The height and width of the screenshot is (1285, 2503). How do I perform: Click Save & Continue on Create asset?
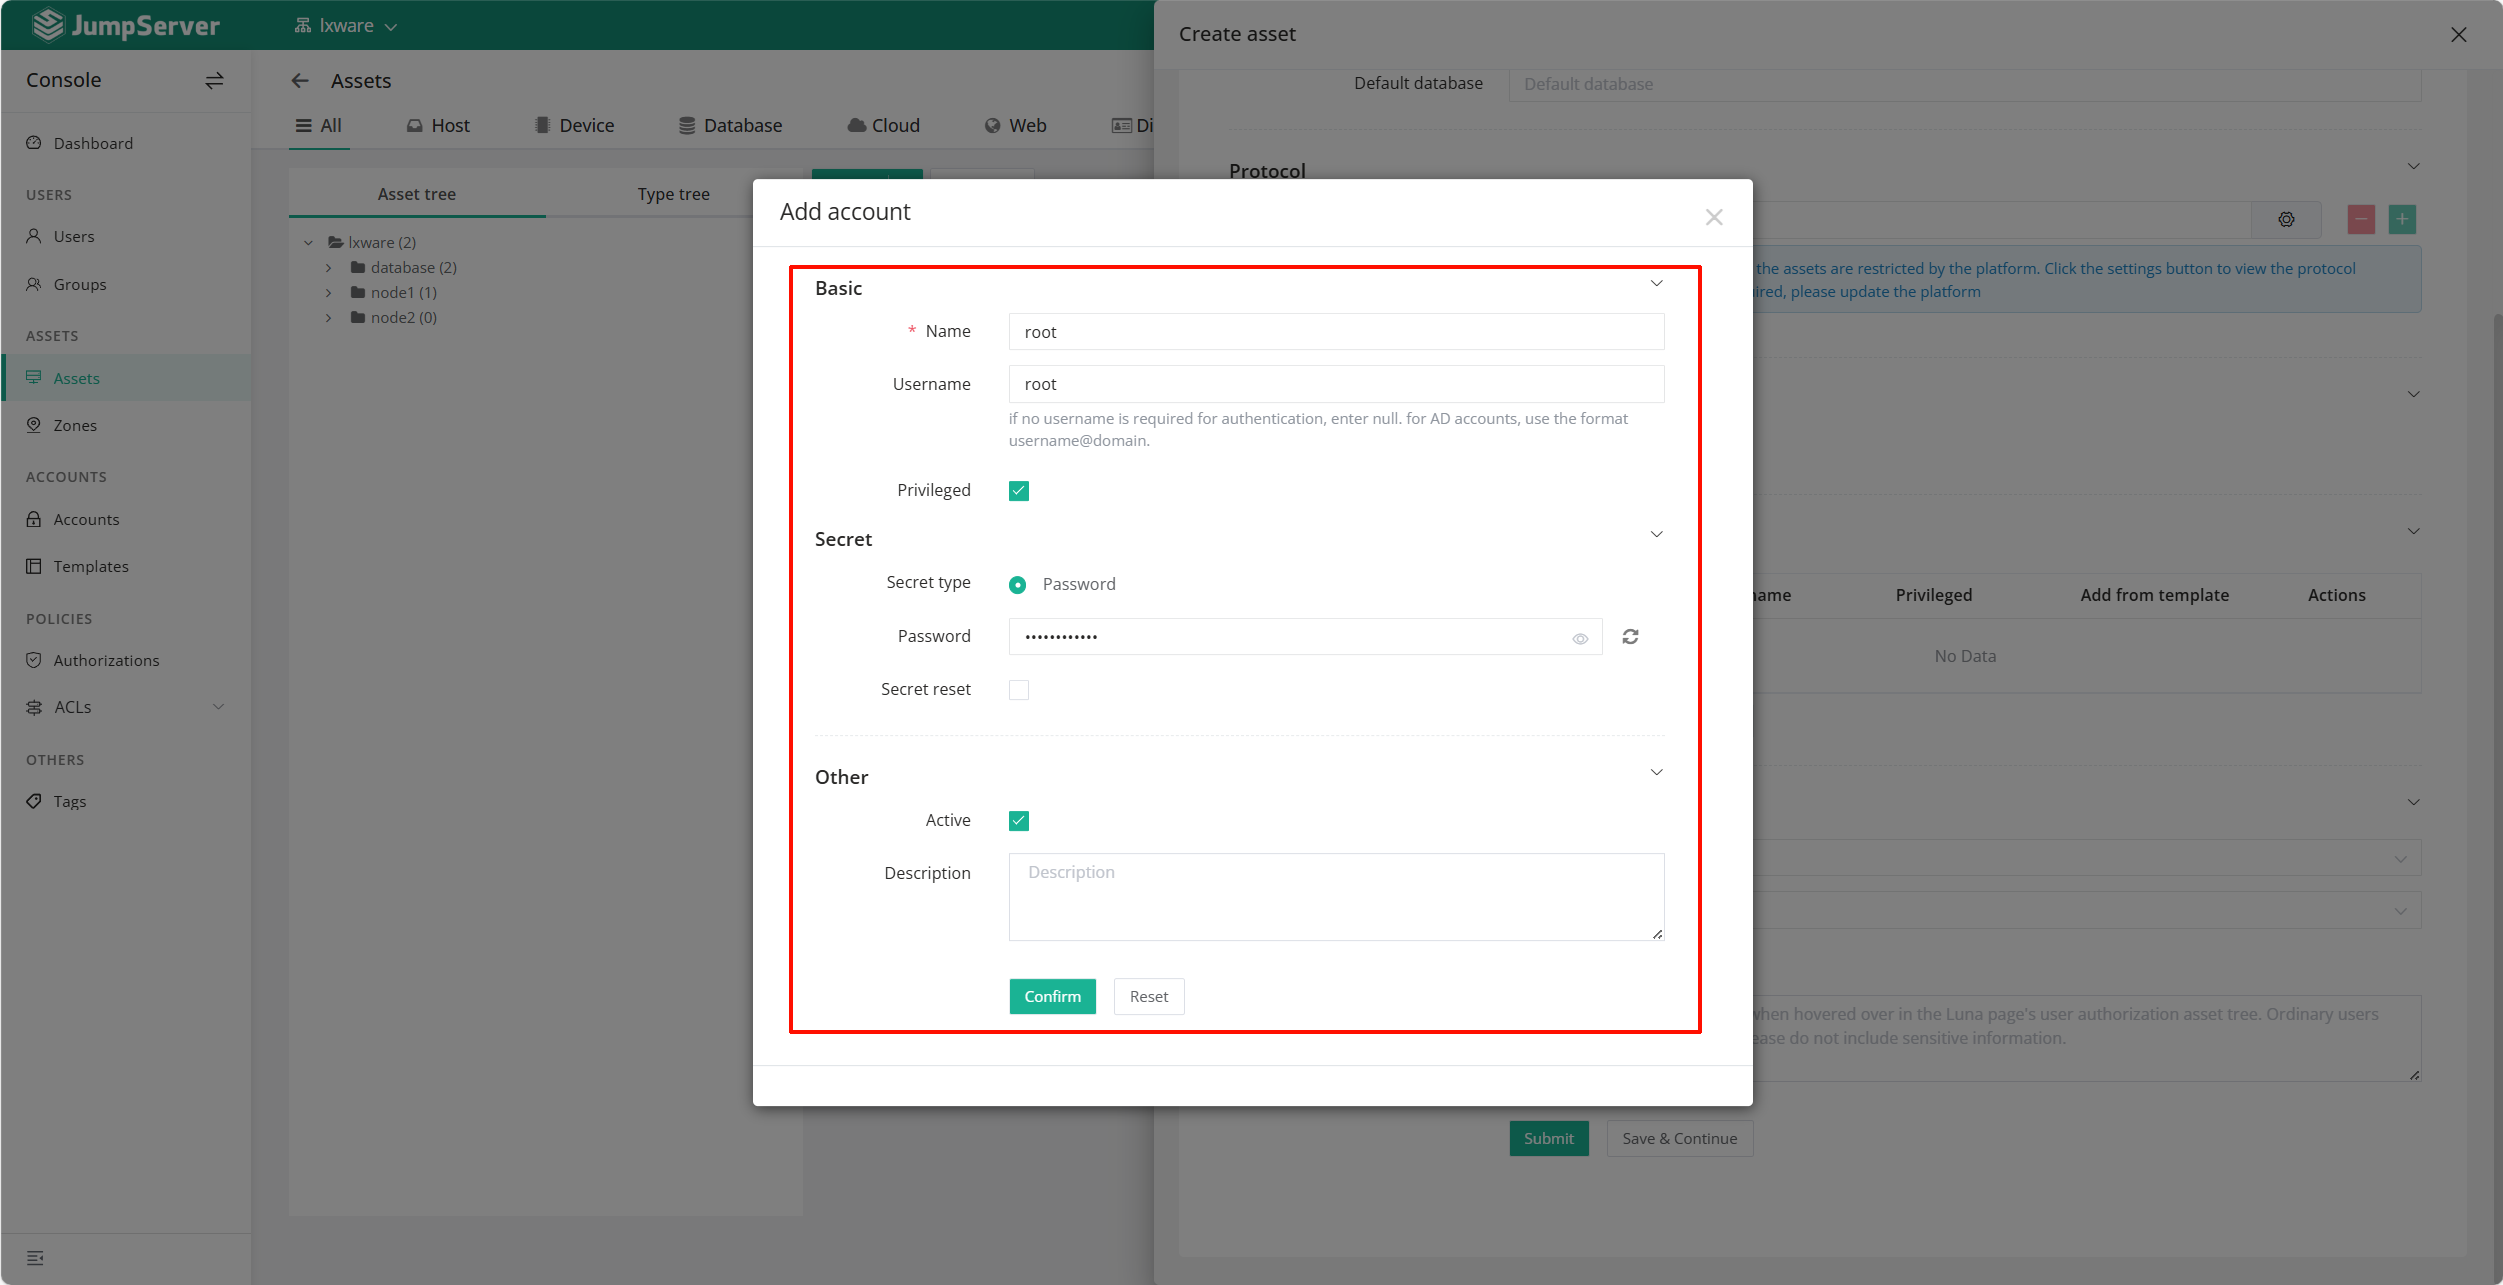1679,1138
